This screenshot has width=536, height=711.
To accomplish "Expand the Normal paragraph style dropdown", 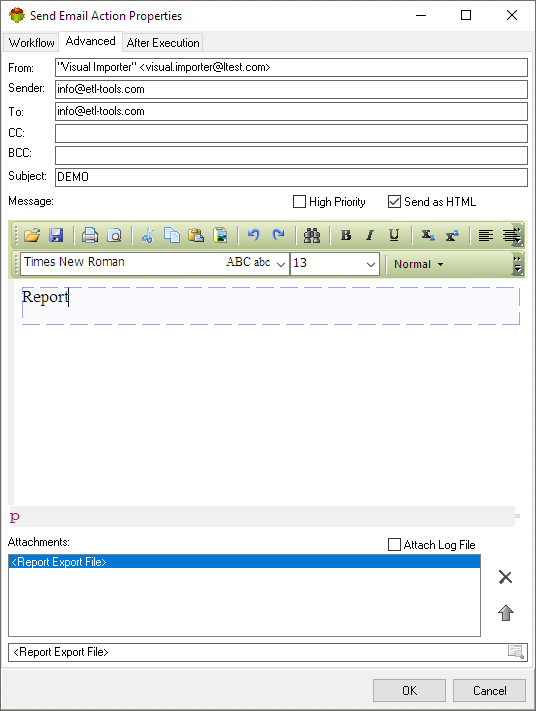I will click(418, 264).
